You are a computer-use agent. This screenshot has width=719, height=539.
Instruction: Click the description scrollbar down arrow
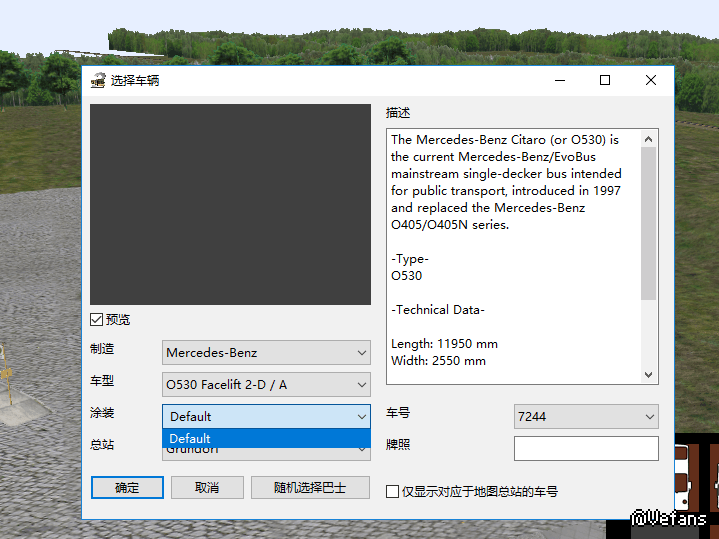(x=648, y=375)
